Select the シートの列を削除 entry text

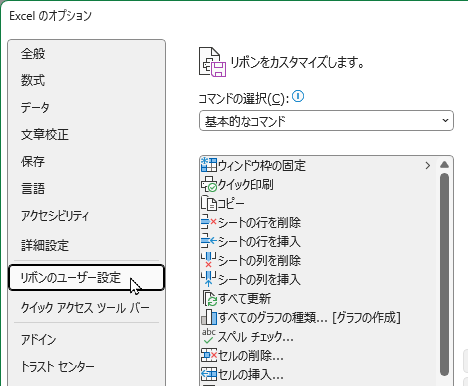click(x=259, y=260)
